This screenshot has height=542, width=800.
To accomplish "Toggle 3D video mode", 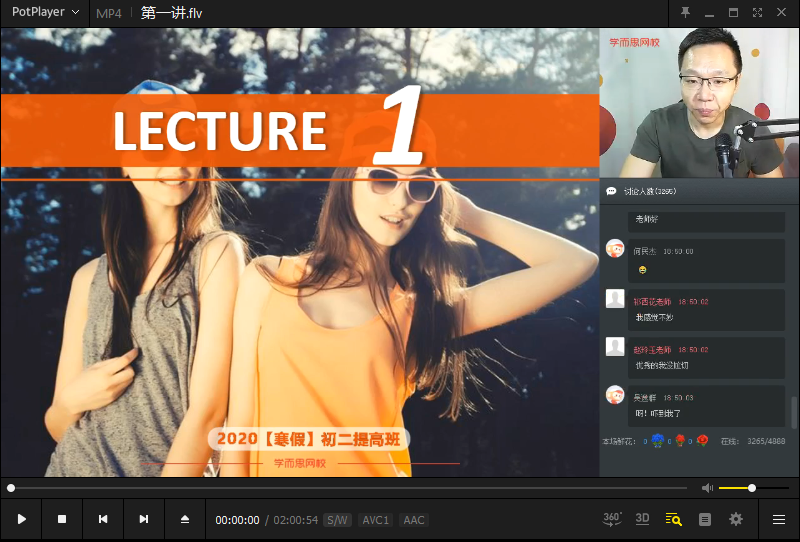I will tap(643, 519).
